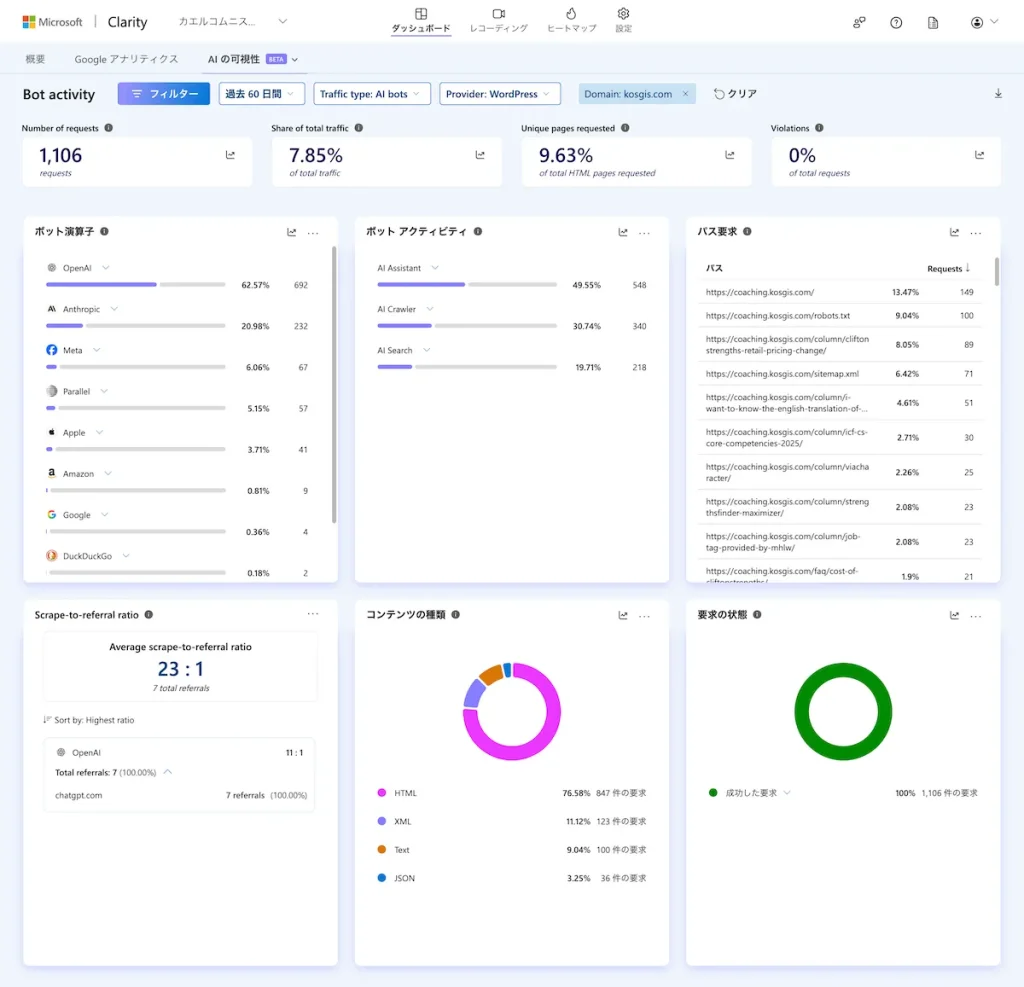This screenshot has height=987, width=1024.
Task: Open the 過去 60 日間 date dropdown
Action: click(x=261, y=93)
